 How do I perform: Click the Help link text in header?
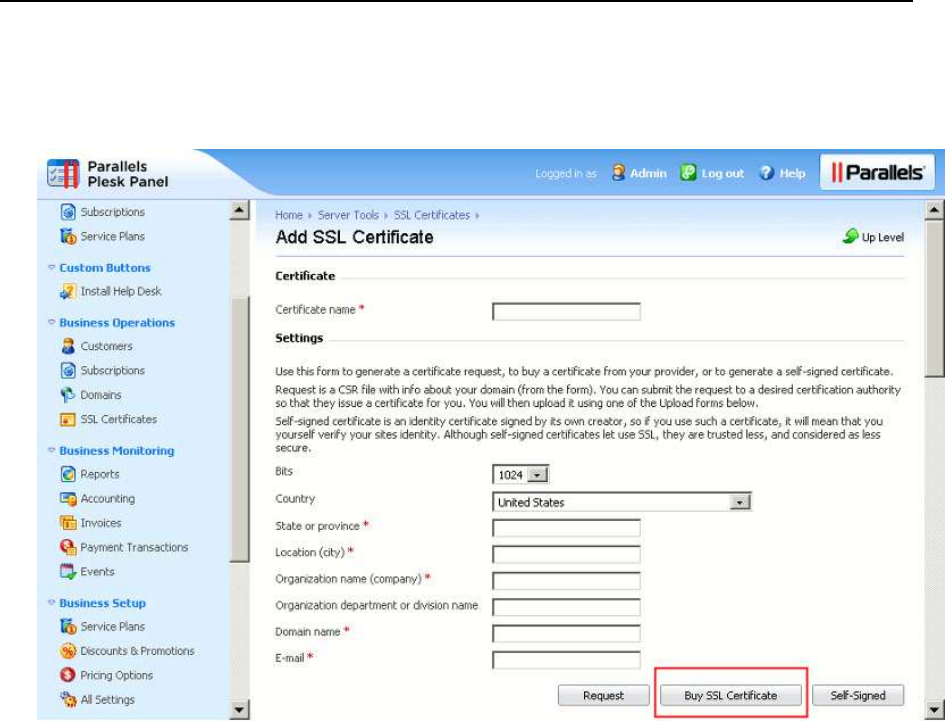point(792,174)
